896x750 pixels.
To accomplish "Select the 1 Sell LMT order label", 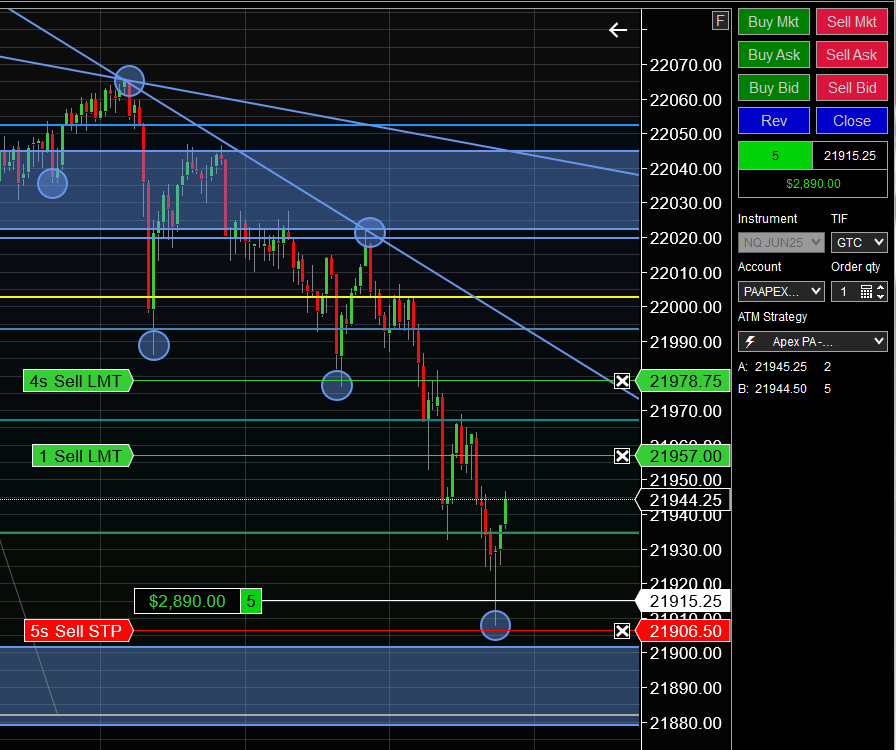I will (82, 456).
